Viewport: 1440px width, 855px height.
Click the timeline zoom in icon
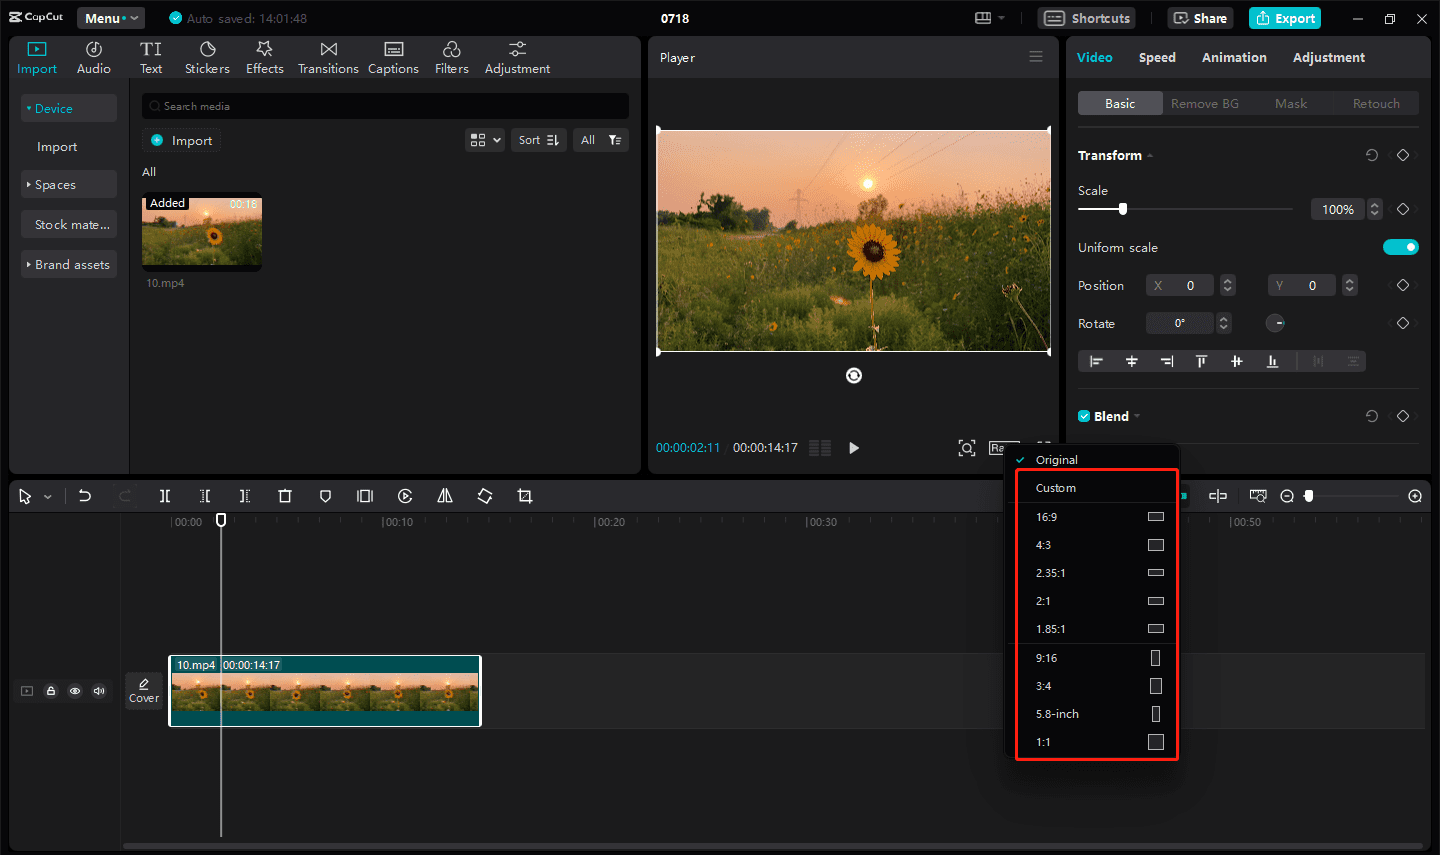pyautogui.click(x=1415, y=496)
